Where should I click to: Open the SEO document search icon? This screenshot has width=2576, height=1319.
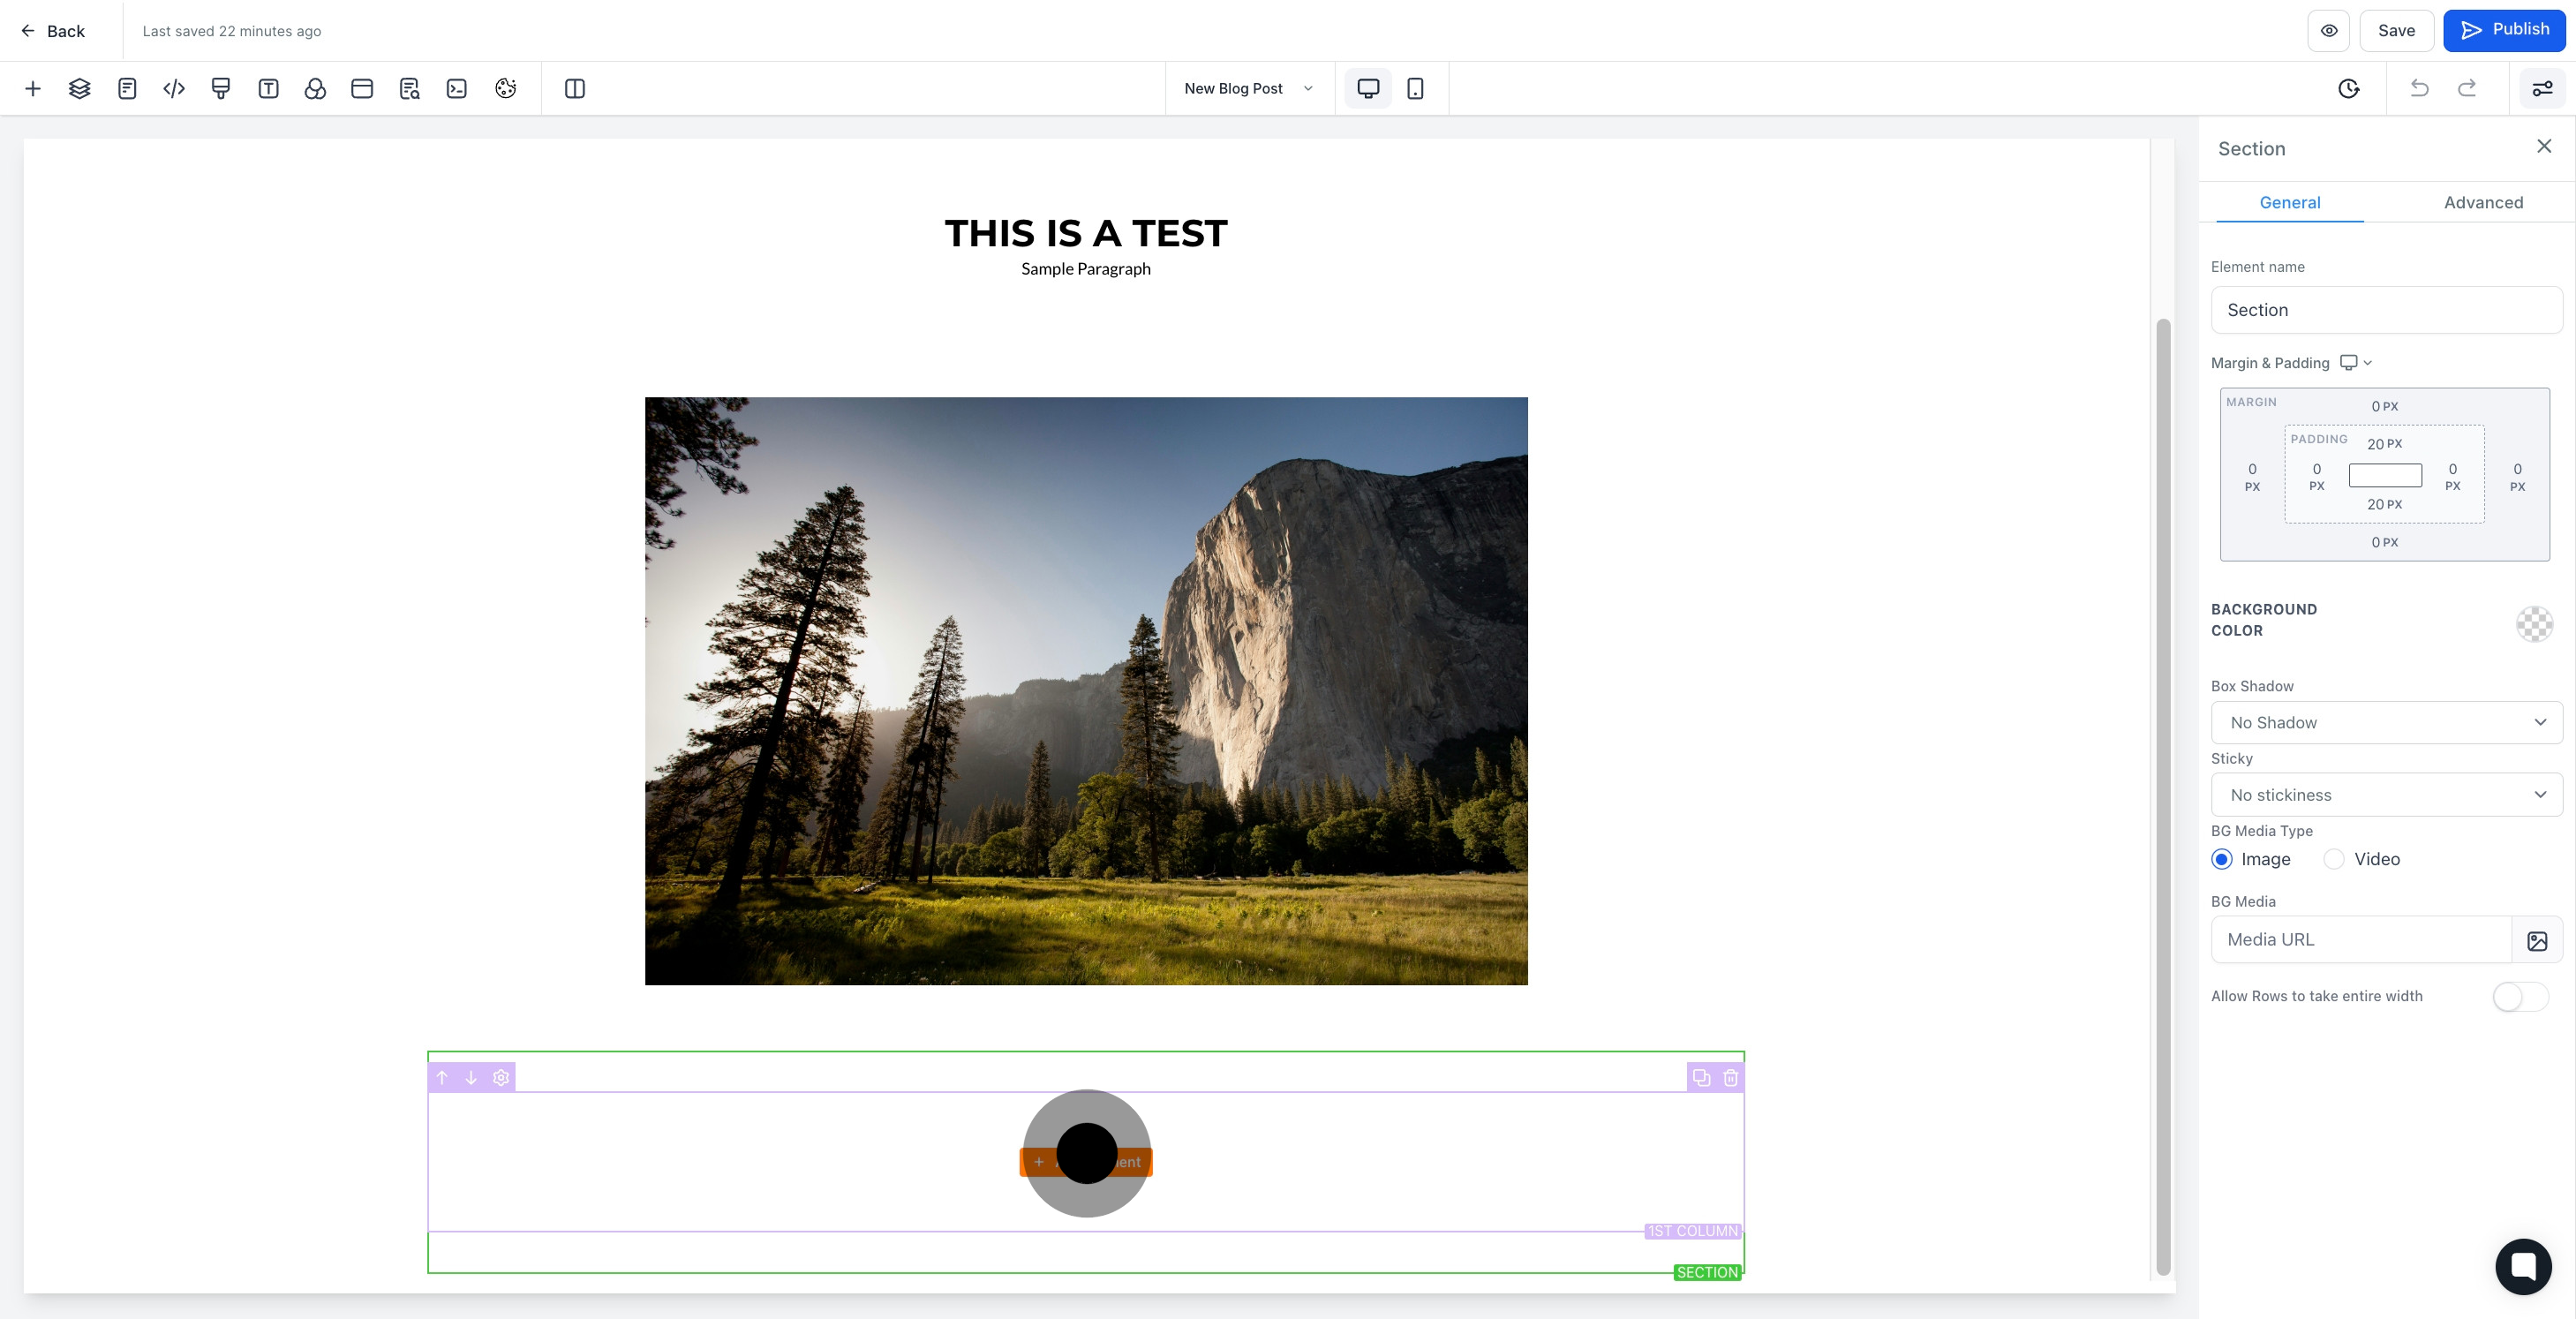pyautogui.click(x=409, y=89)
